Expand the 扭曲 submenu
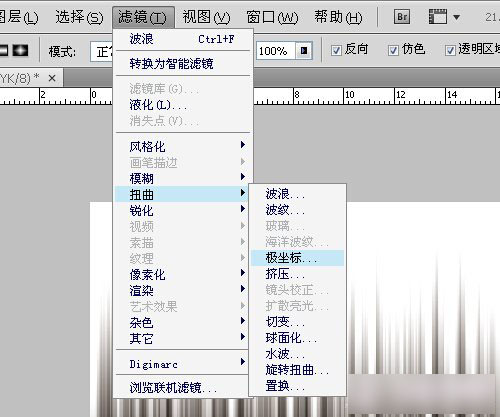The image size is (500, 417). point(182,194)
